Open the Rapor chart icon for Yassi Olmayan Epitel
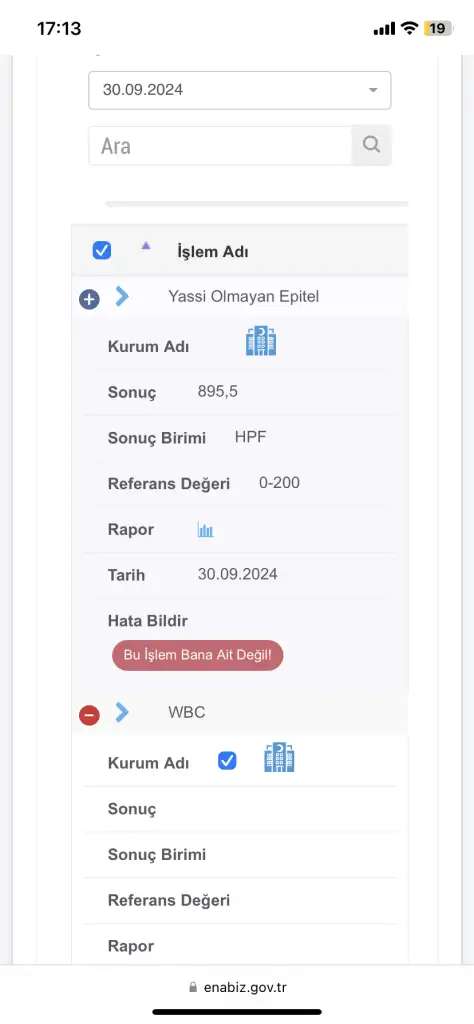Image resolution: width=474 pixels, height=1024 pixels. tap(206, 530)
